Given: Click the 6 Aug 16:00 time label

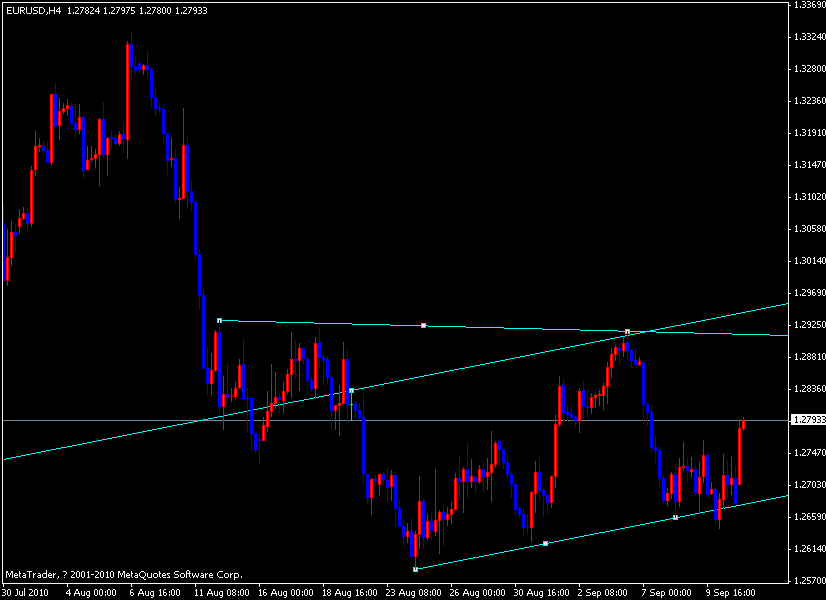Looking at the screenshot, I should pos(155,593).
